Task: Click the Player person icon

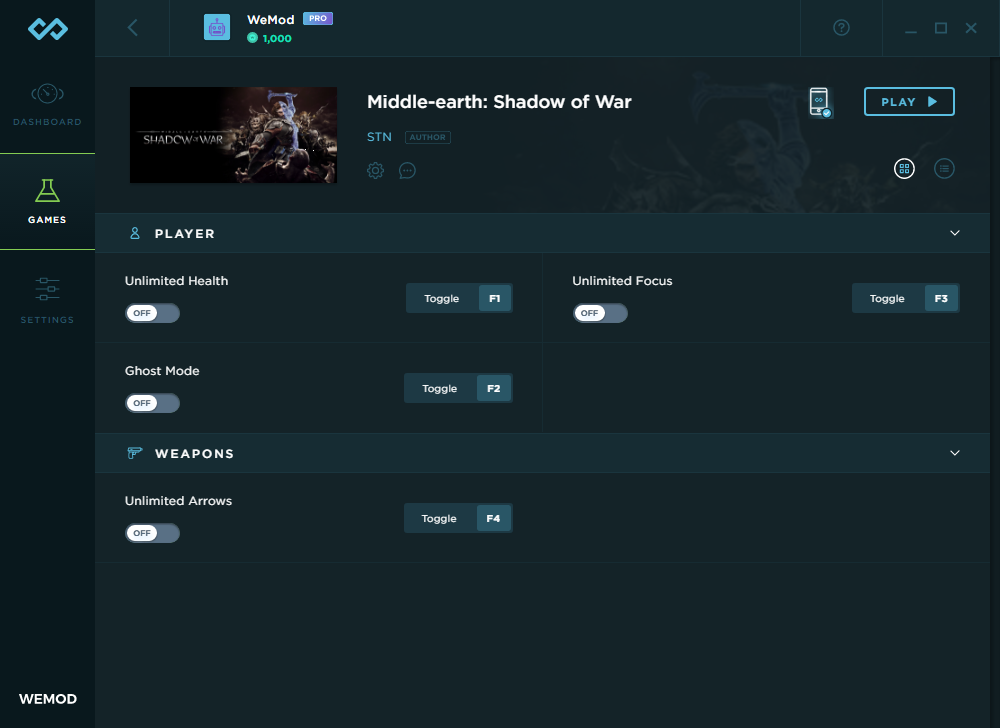Action: pos(135,233)
